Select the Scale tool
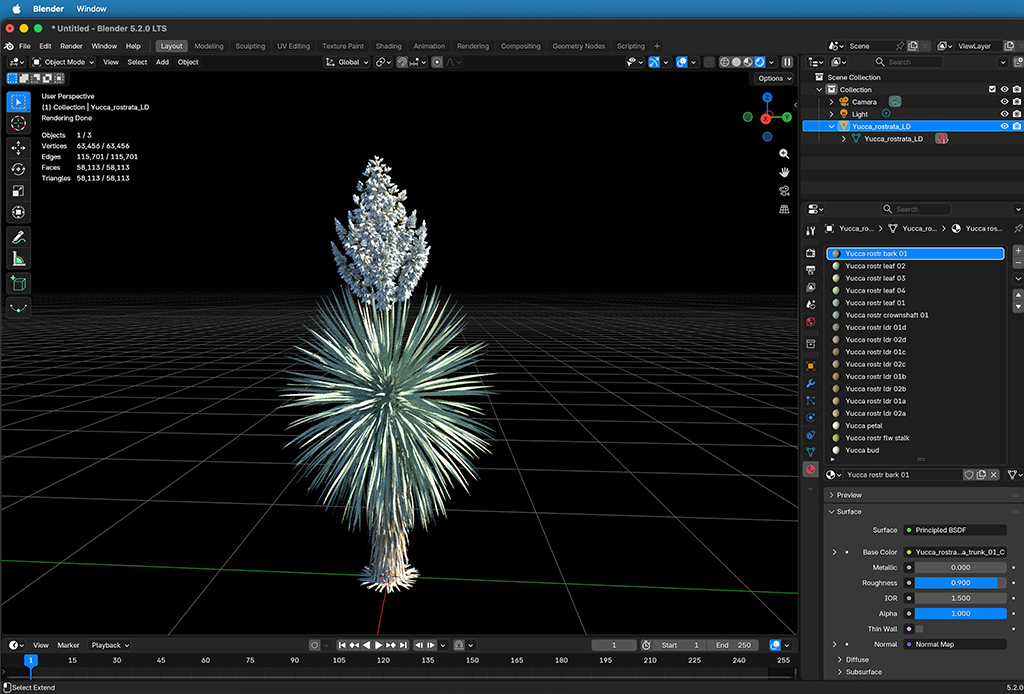Viewport: 1024px width, 694px height. [18, 191]
